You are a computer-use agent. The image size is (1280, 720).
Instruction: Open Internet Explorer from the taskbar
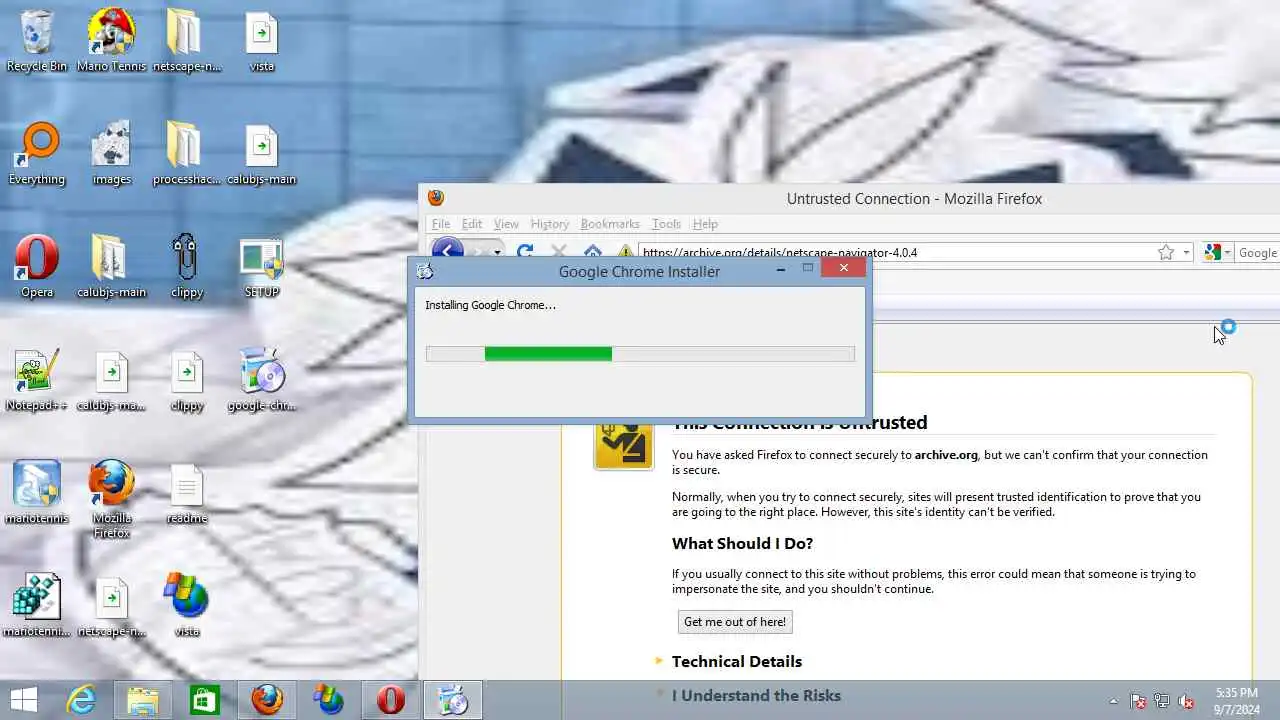80,700
